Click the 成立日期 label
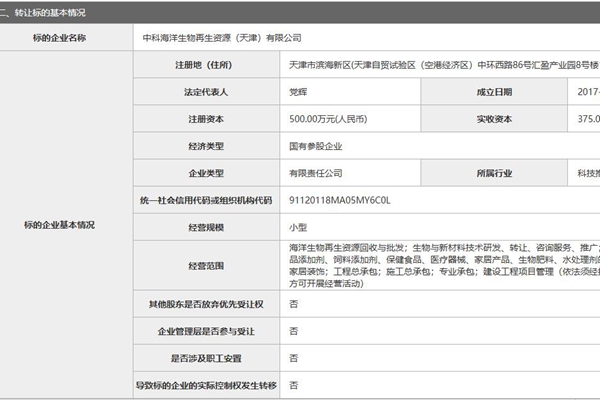The height and width of the screenshot is (400, 600). pyautogui.click(x=493, y=91)
